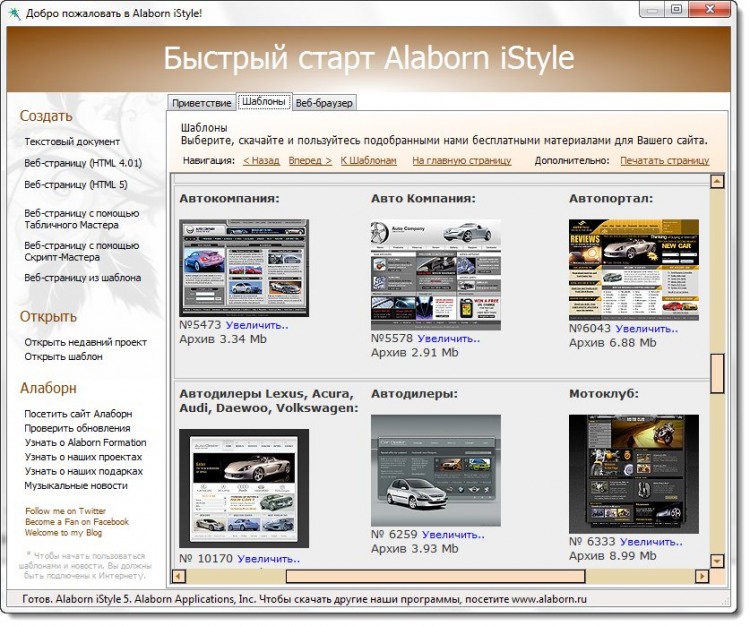
Task: Click Увеличить.. for template №5578
Action: [449, 339]
